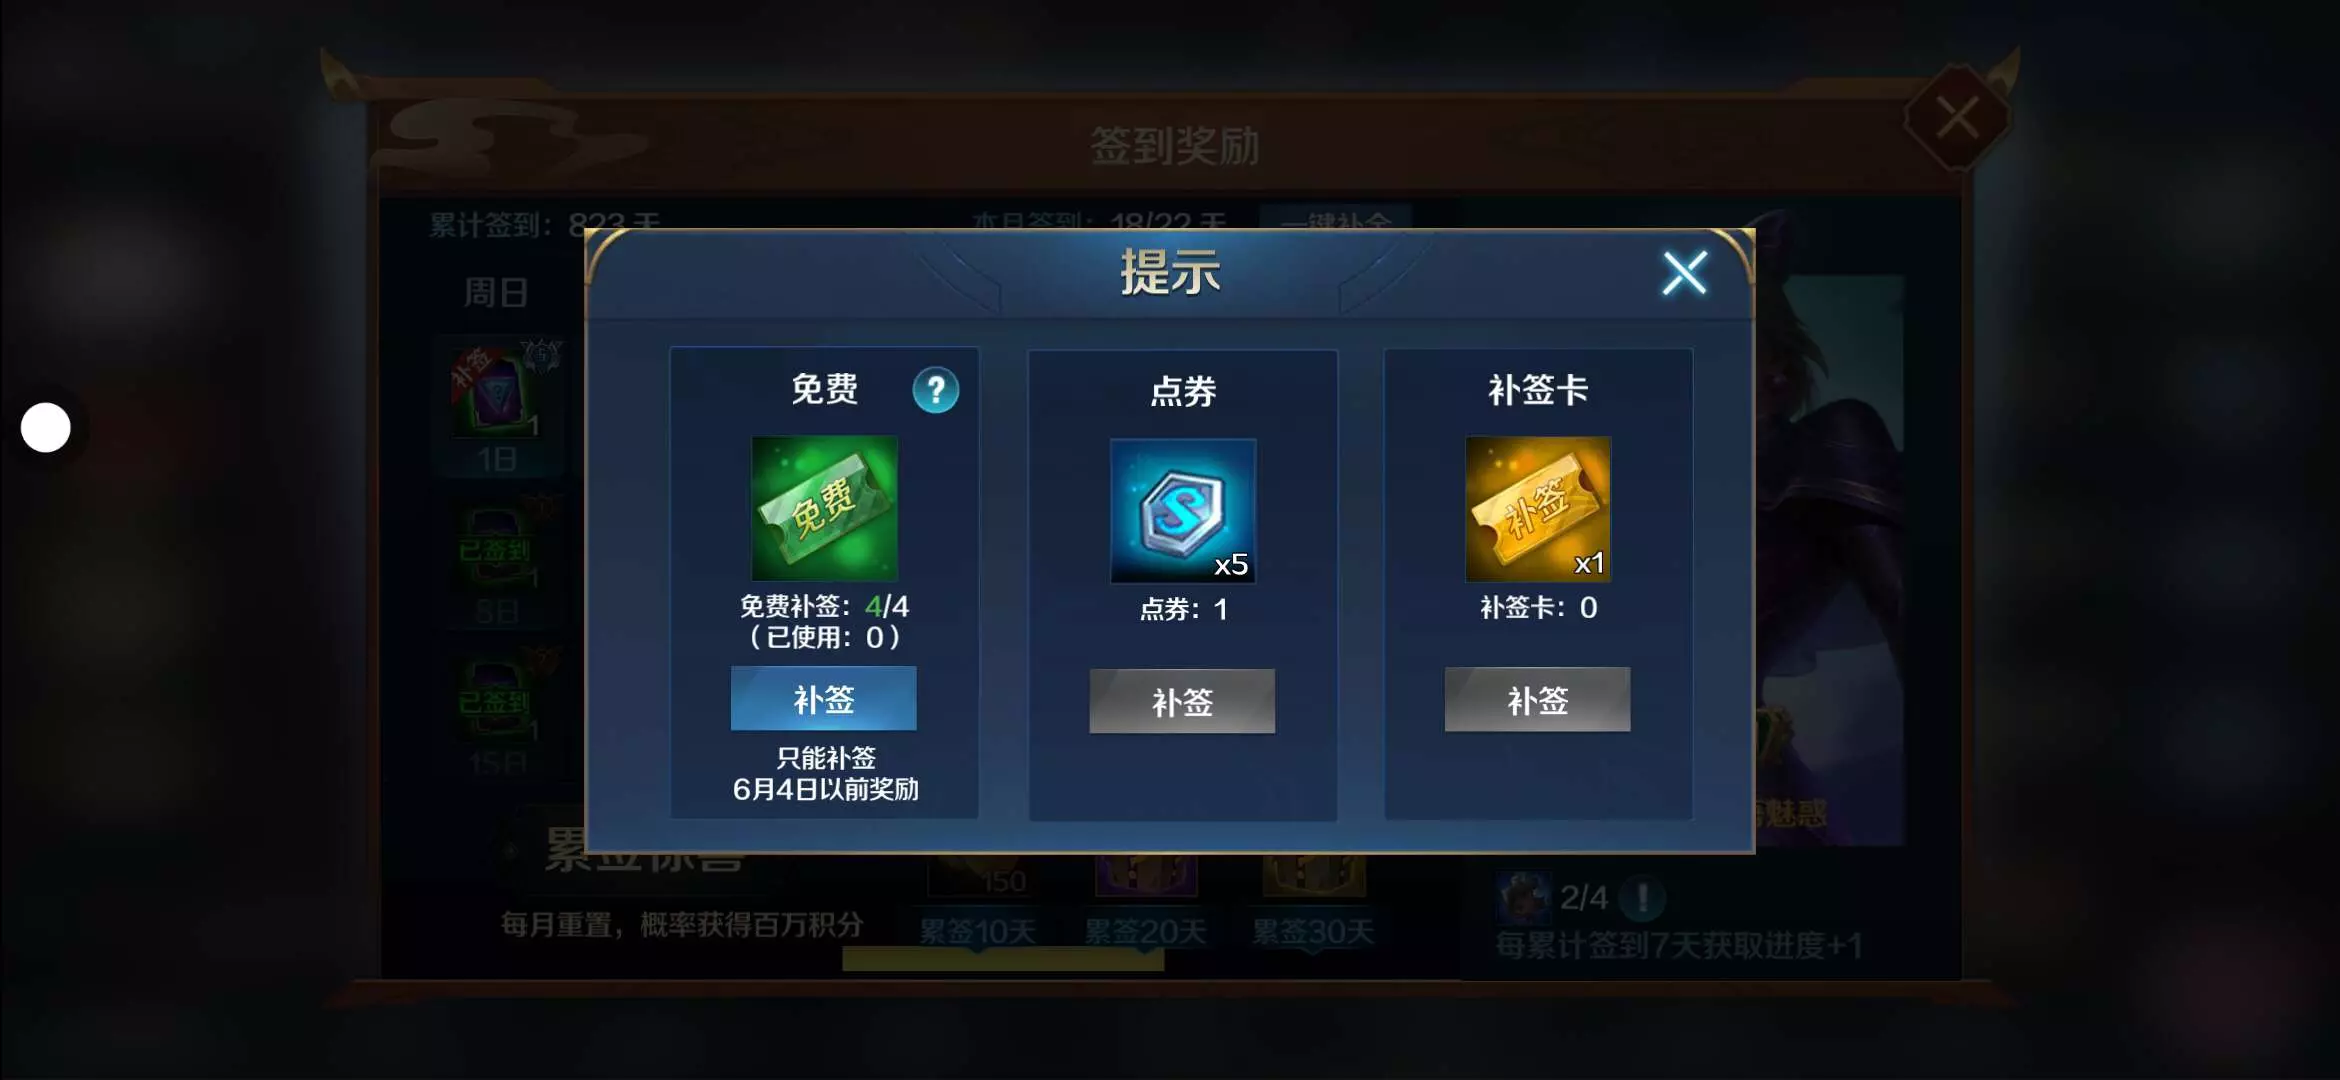Select the blue 点券 coin icon
2340x1080 pixels.
[x=1182, y=510]
